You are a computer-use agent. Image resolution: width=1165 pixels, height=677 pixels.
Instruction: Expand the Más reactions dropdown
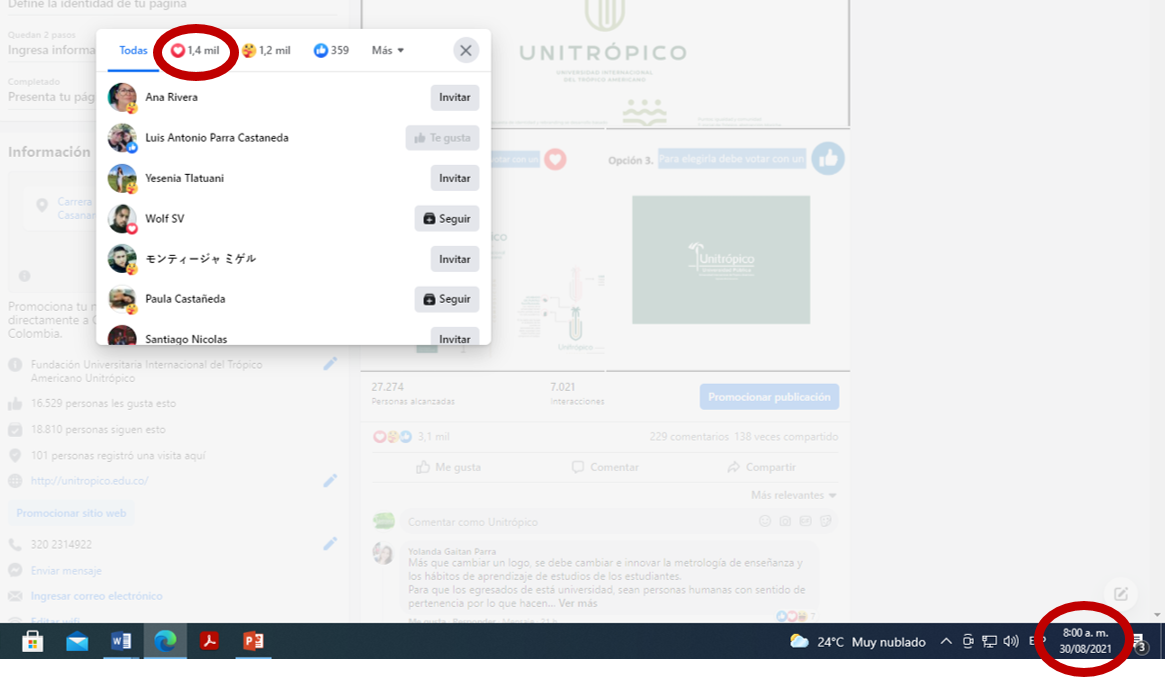point(388,51)
